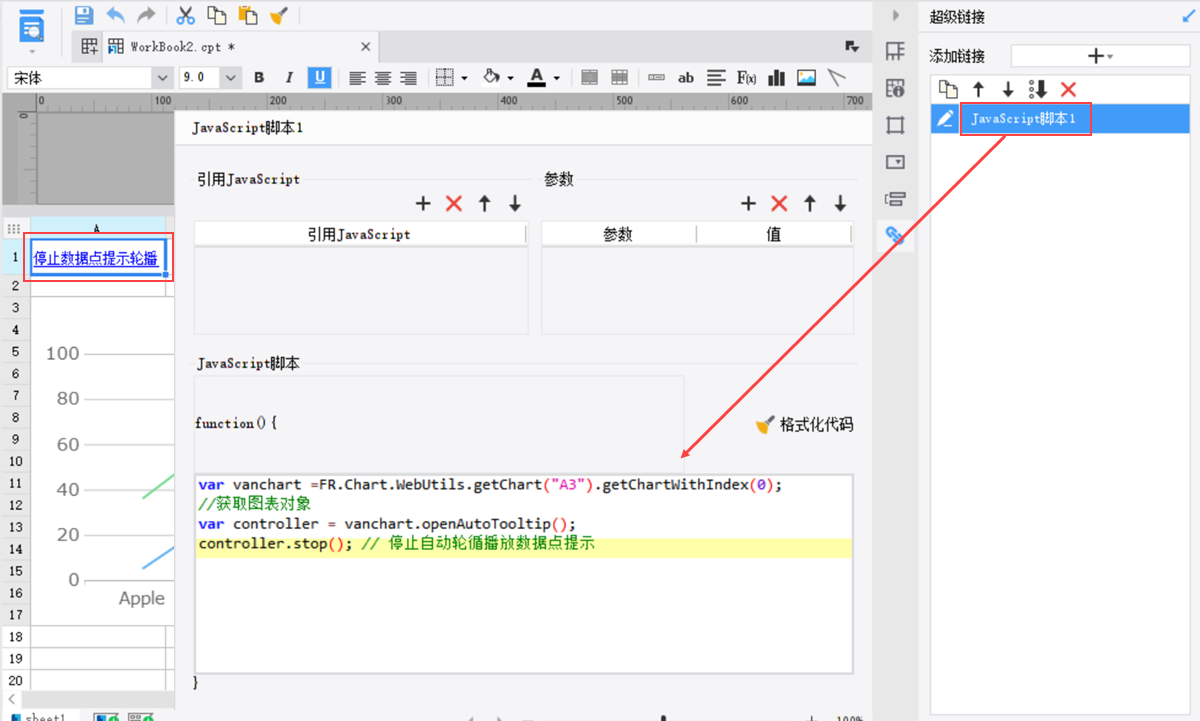Cut selection with the scissors icon
This screenshot has height=721, width=1200.
pos(185,15)
